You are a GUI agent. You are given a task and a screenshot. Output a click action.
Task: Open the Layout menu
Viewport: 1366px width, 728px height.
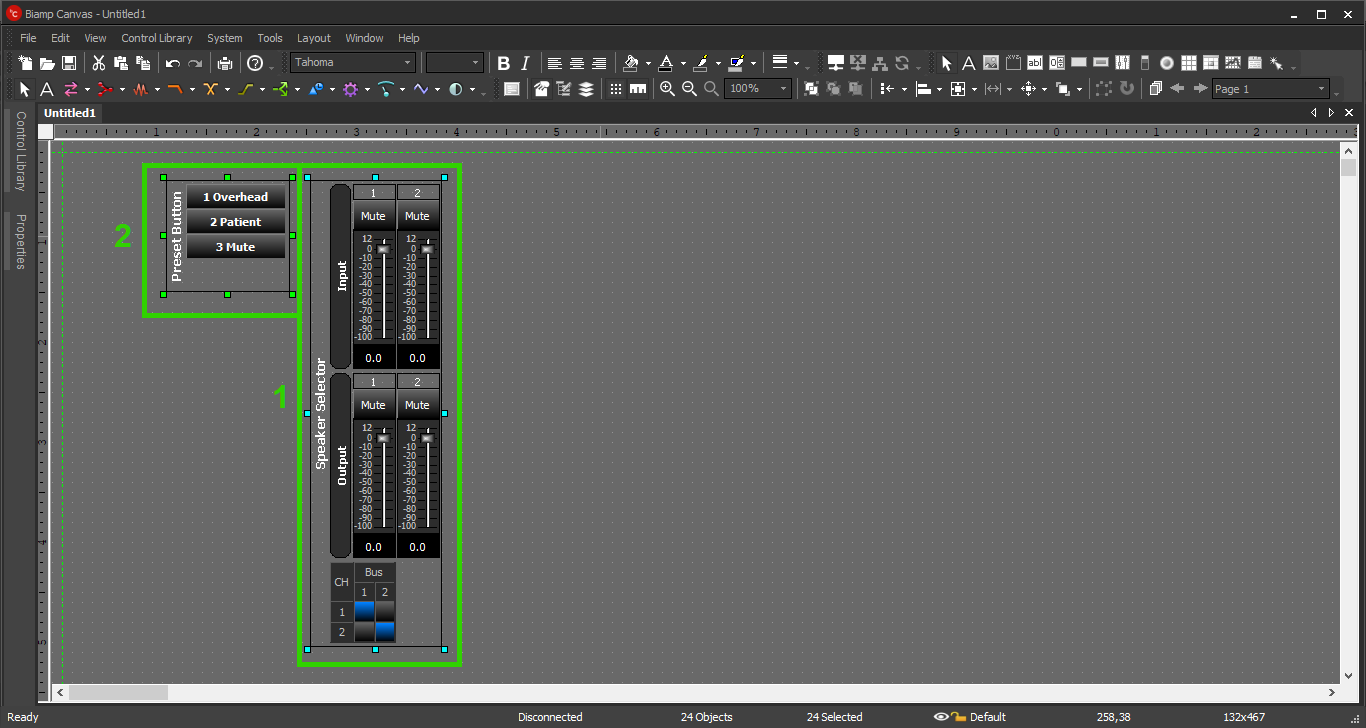click(x=314, y=38)
